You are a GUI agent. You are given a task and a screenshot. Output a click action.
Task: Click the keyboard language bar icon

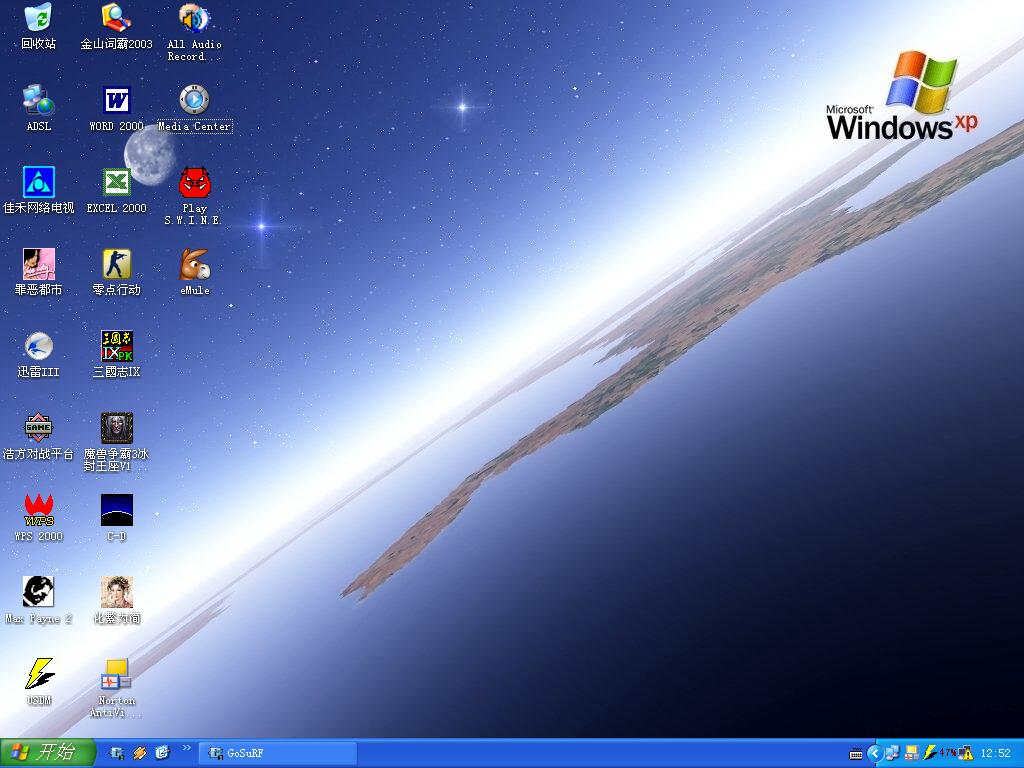[x=856, y=754]
